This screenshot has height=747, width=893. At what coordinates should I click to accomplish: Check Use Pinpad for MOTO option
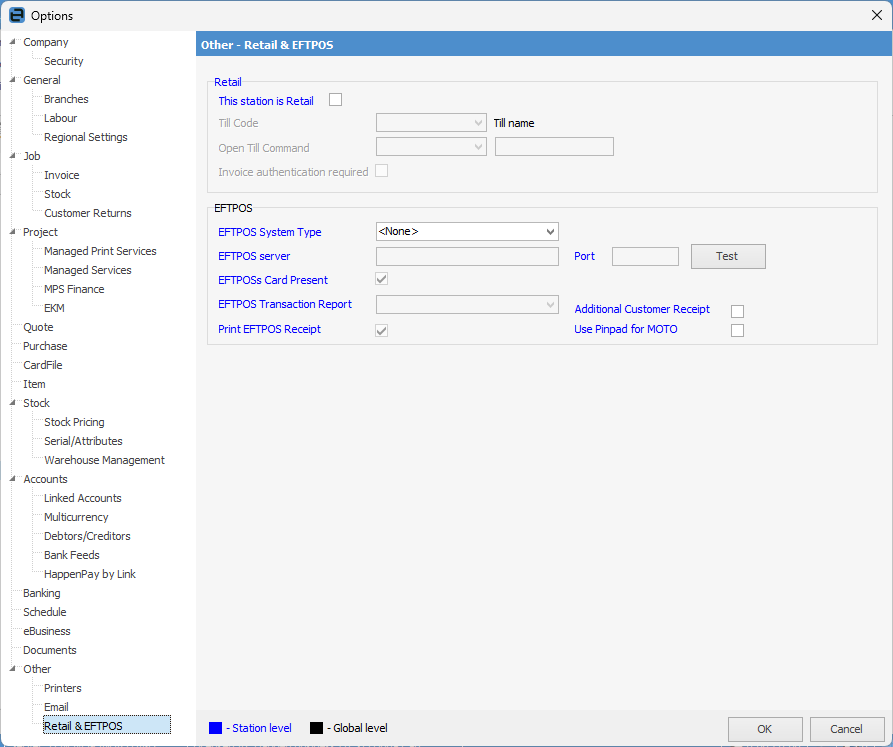tap(737, 330)
